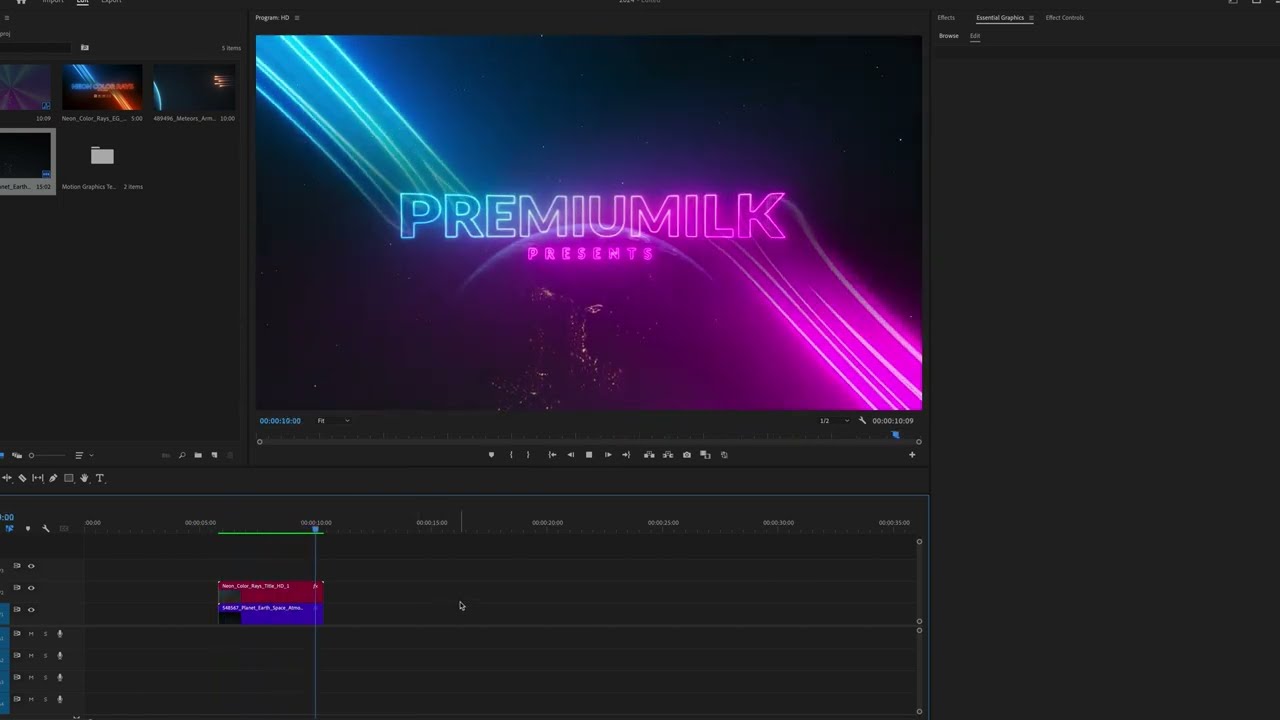The width and height of the screenshot is (1280, 720).
Task: Click the timeline playhead at 00:00:10:00
Action: [x=316, y=529]
